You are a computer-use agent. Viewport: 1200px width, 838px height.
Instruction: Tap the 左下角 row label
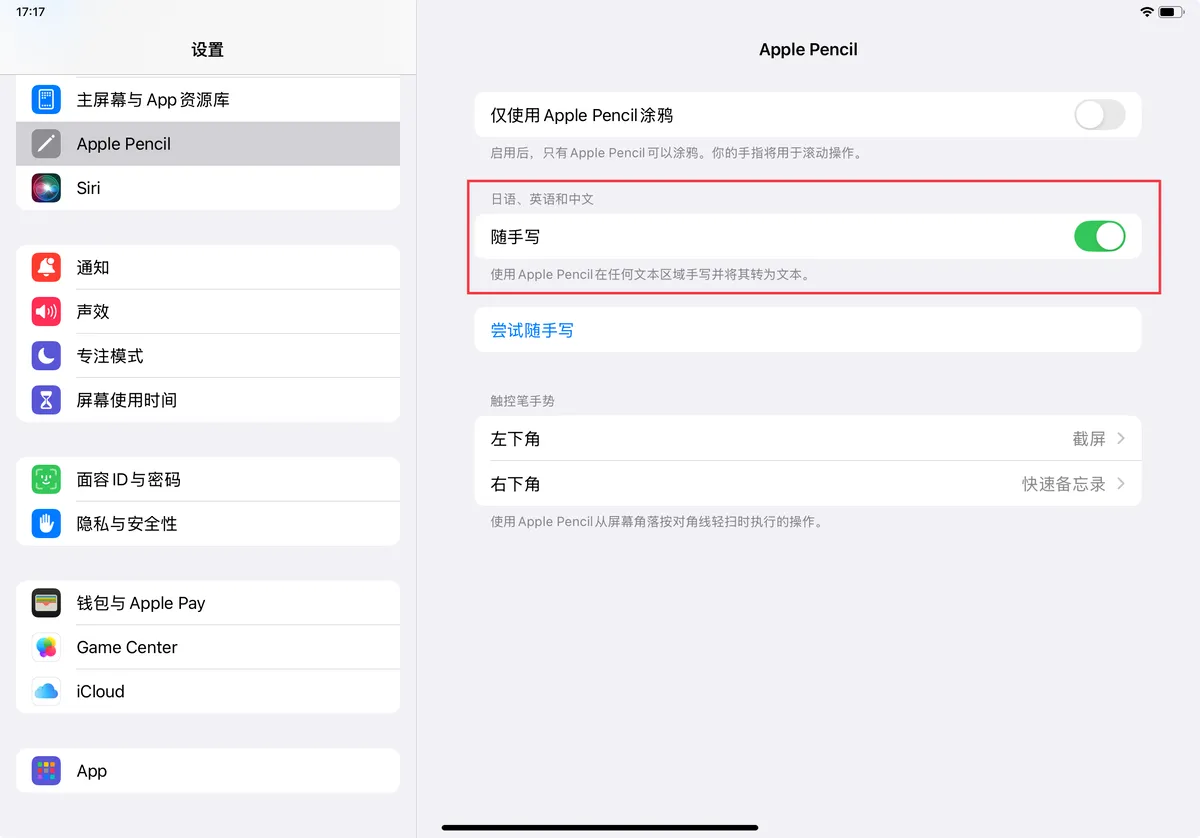click(515, 438)
